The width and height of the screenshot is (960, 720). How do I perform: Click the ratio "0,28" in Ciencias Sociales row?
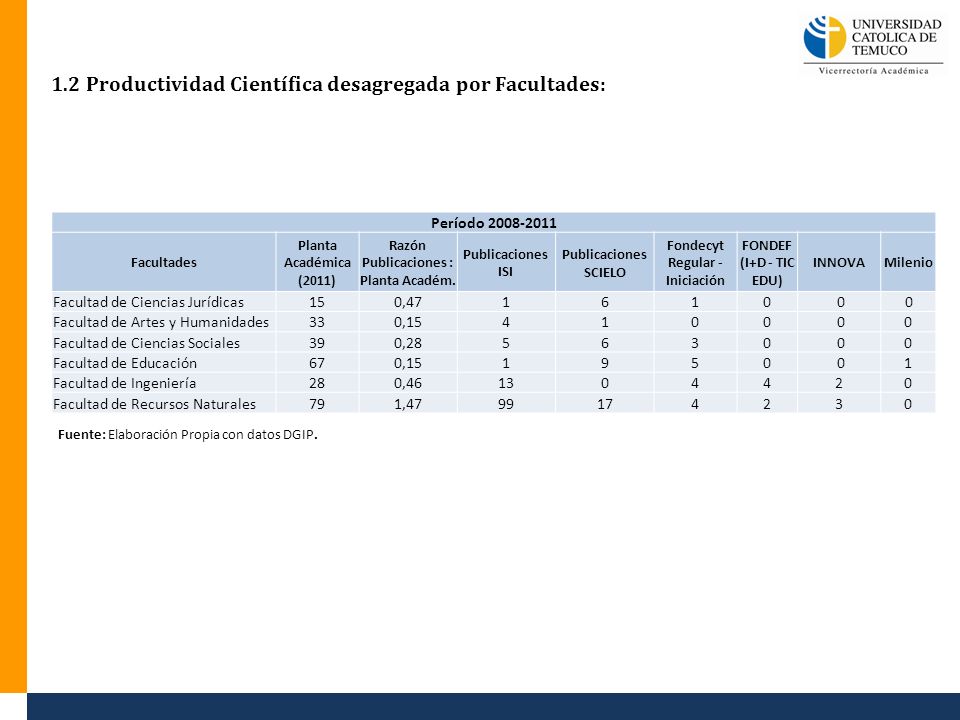pyautogui.click(x=408, y=343)
